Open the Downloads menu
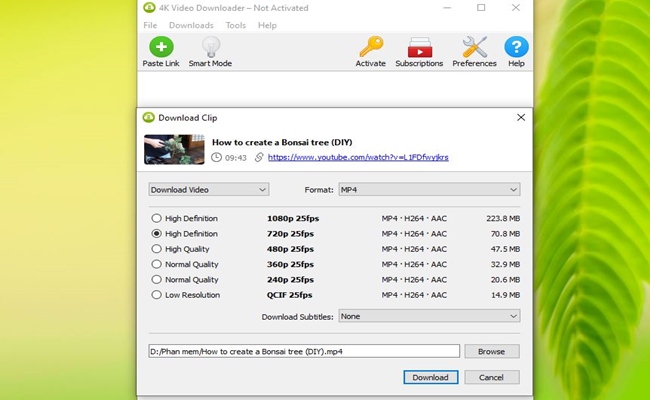This screenshot has width=650, height=400. 191,25
